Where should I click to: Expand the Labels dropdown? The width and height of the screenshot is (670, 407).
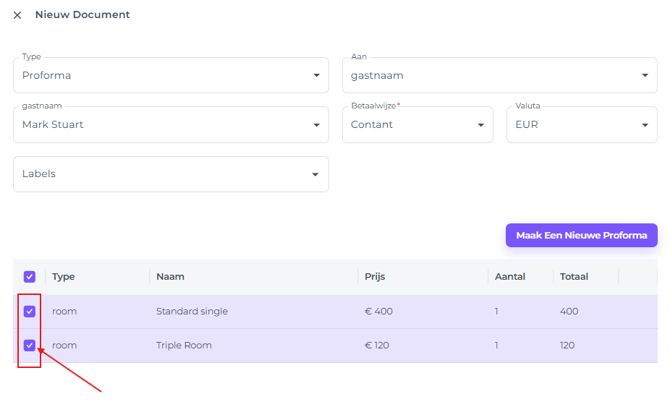[170, 174]
